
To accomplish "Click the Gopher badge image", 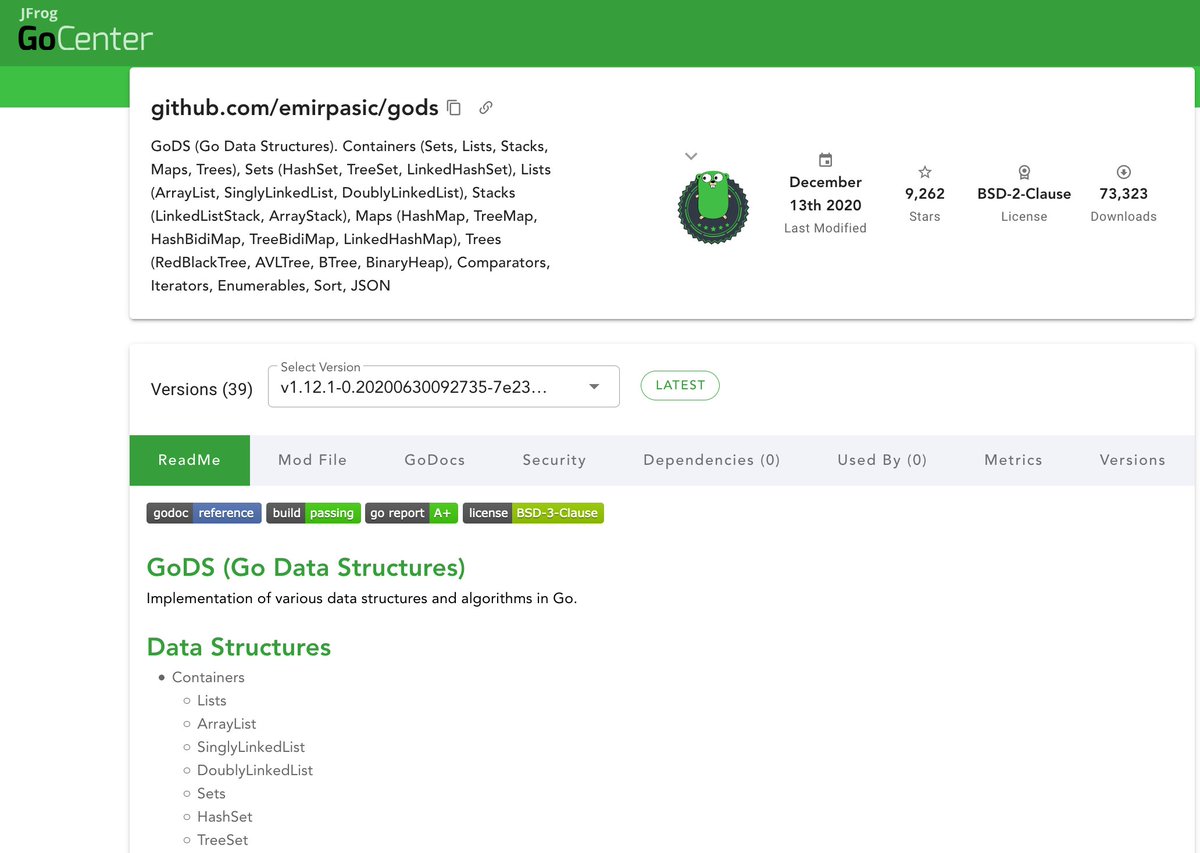I will point(712,207).
